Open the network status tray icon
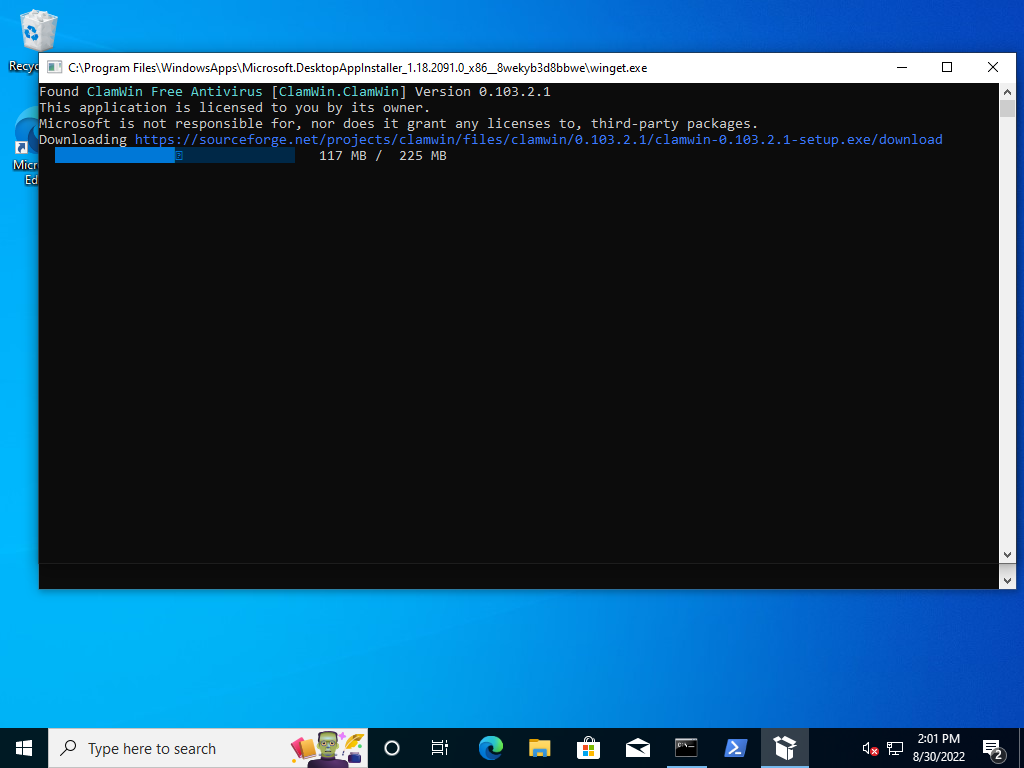 point(895,748)
